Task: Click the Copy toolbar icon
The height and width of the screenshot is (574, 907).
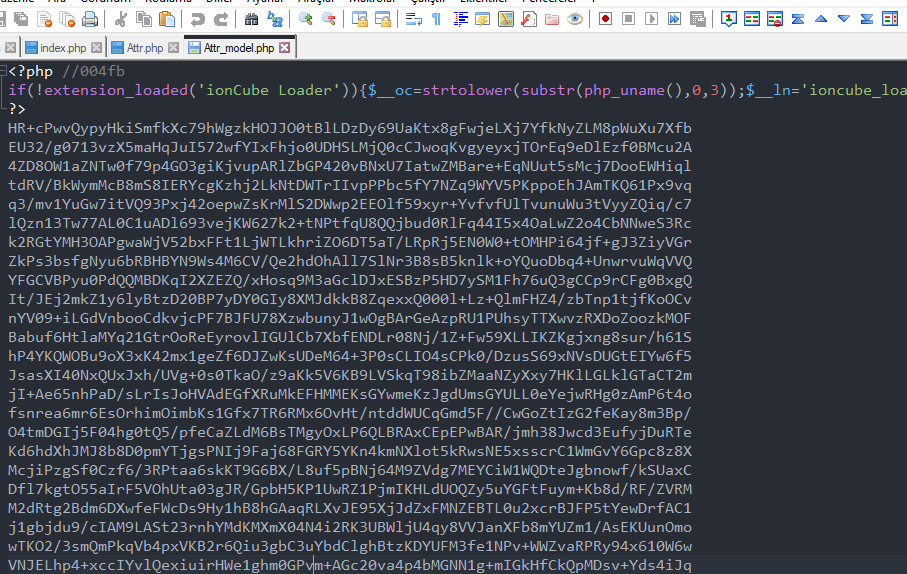Action: [x=143, y=19]
